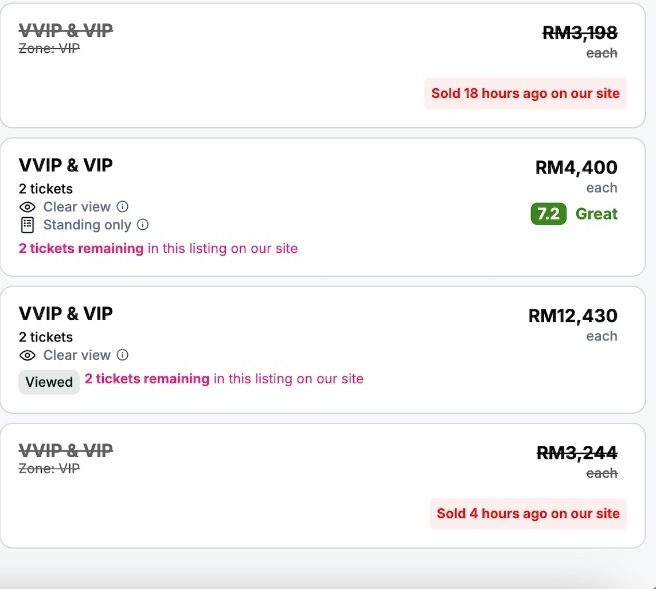Click '2 tickets remaining' text in RM4,400 listing
Viewport: 656px width, 589px height.
(x=81, y=248)
